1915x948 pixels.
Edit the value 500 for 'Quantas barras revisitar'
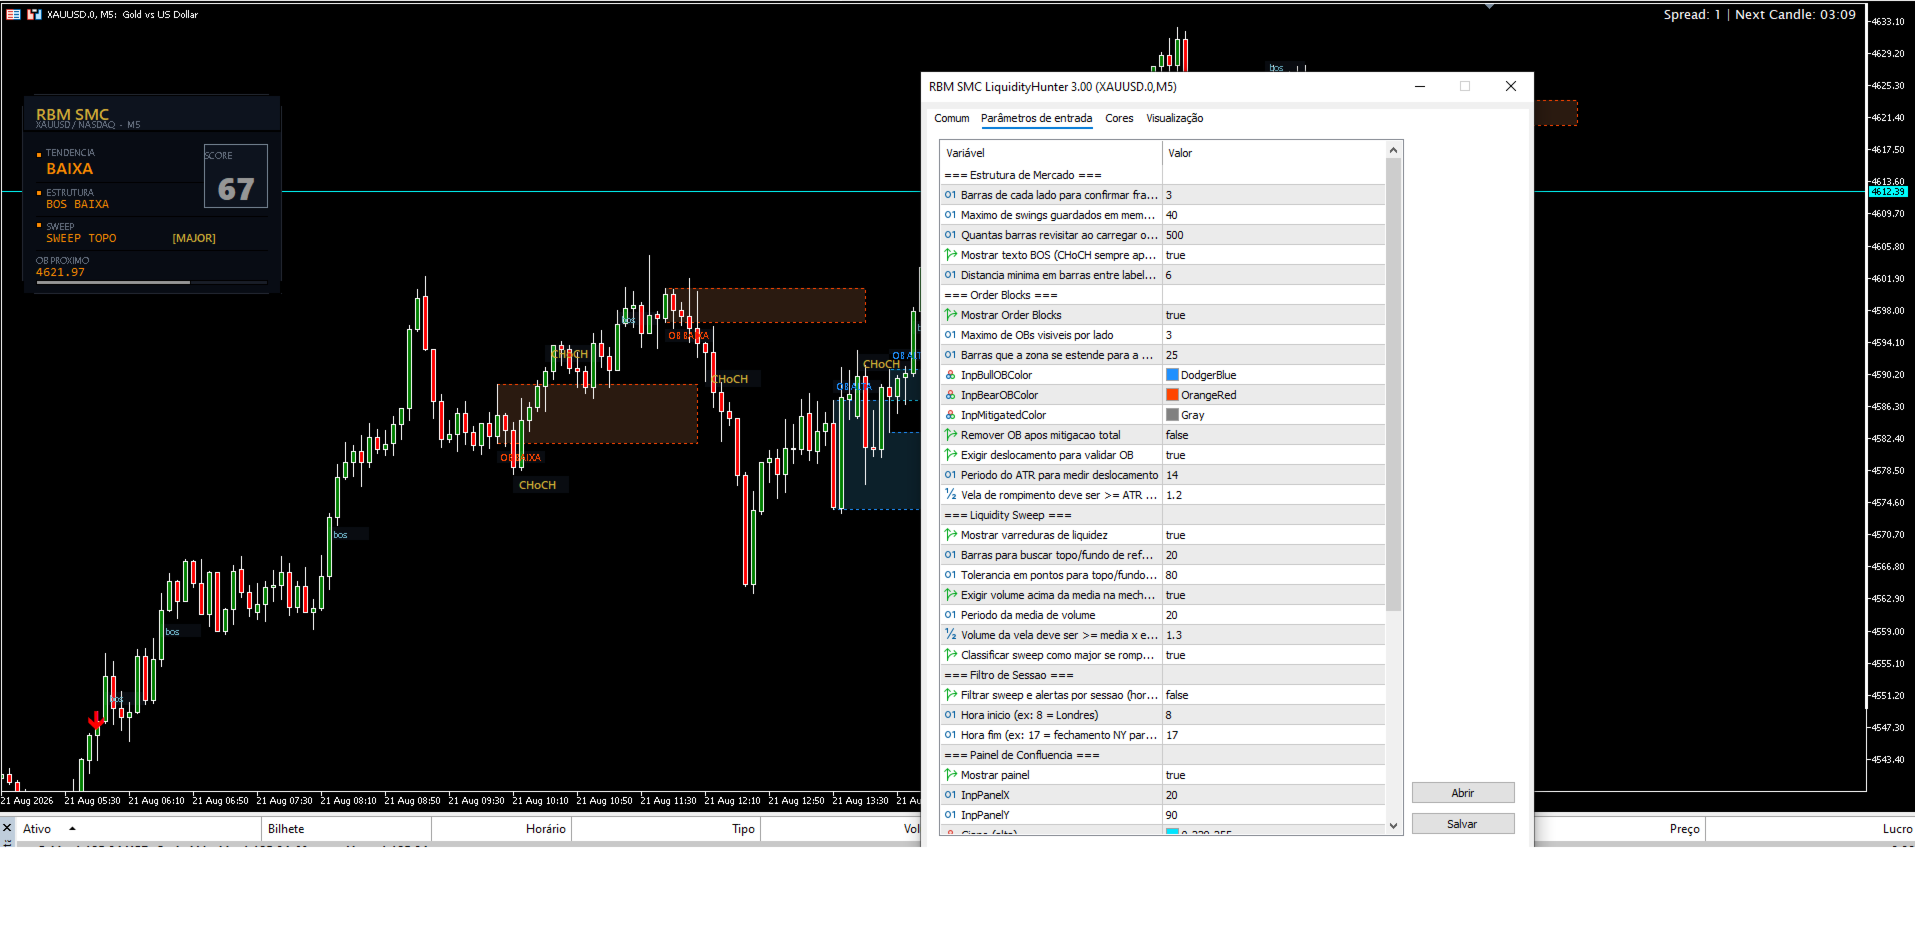pyautogui.click(x=1274, y=235)
